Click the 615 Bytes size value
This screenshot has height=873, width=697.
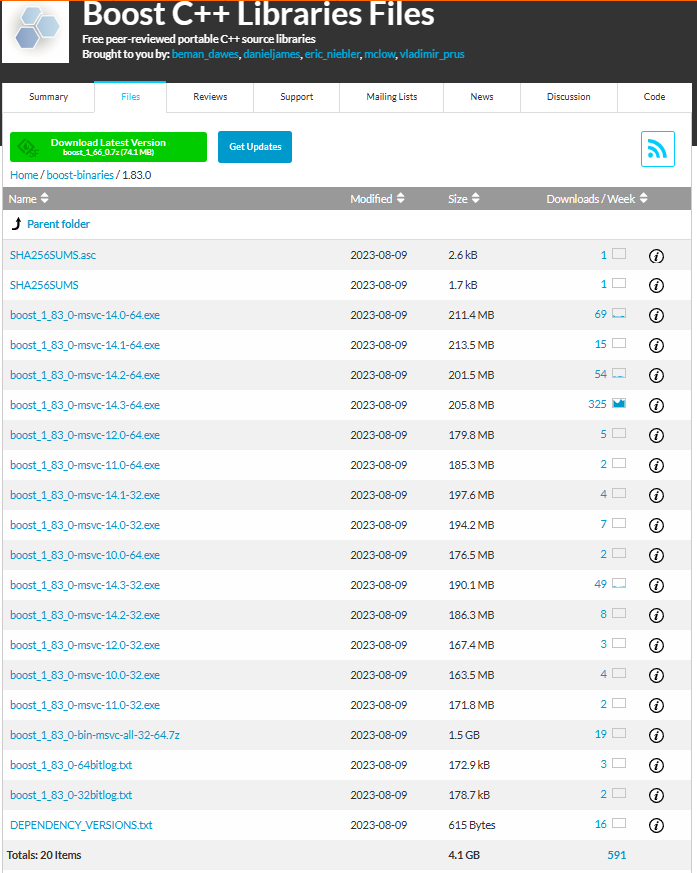pos(472,825)
